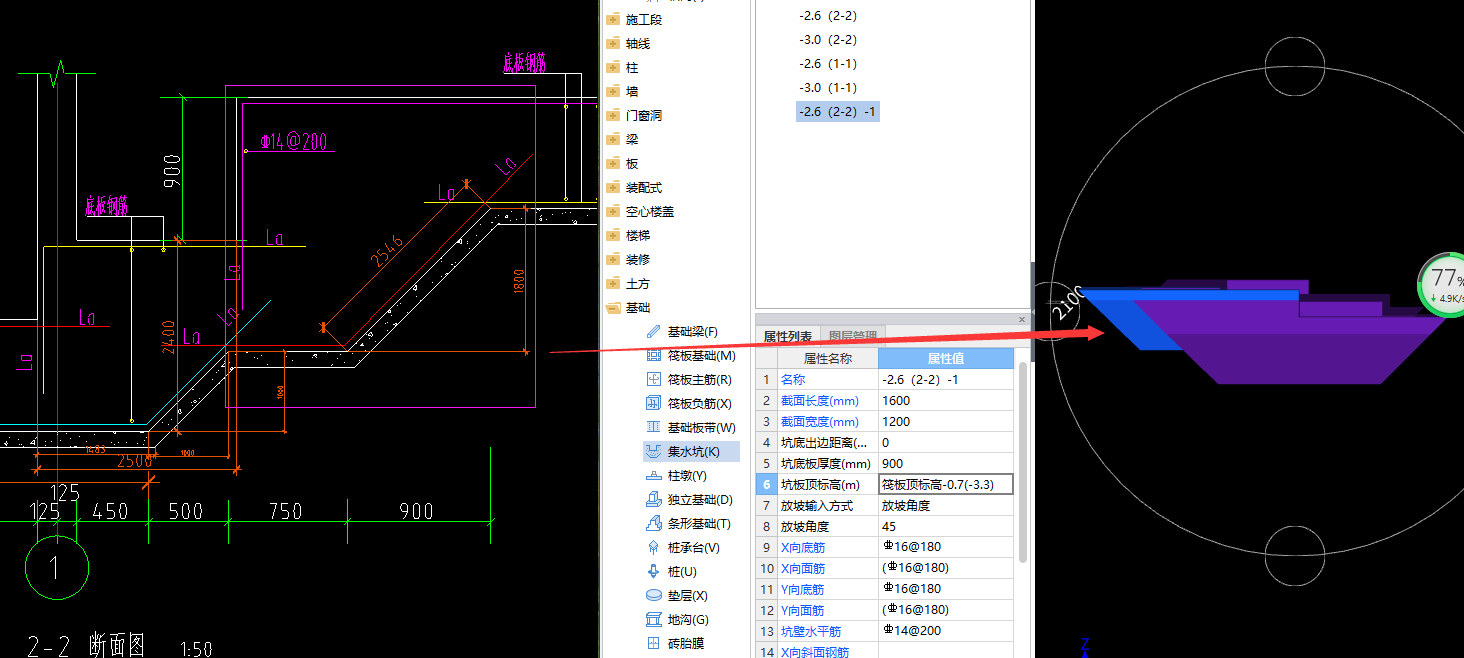This screenshot has height=658, width=1464.
Task: Switch to the 属性列表 tab
Action: coord(788,336)
